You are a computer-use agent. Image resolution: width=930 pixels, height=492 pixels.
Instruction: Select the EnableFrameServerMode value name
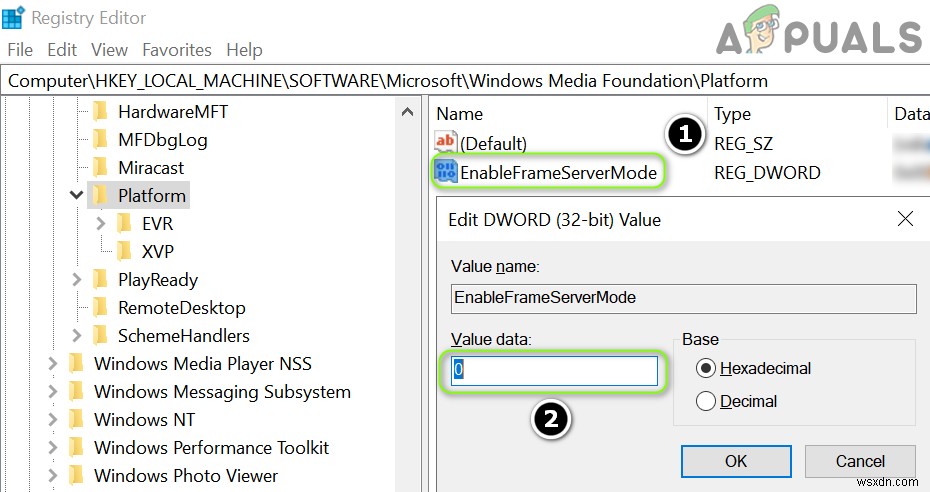558,172
